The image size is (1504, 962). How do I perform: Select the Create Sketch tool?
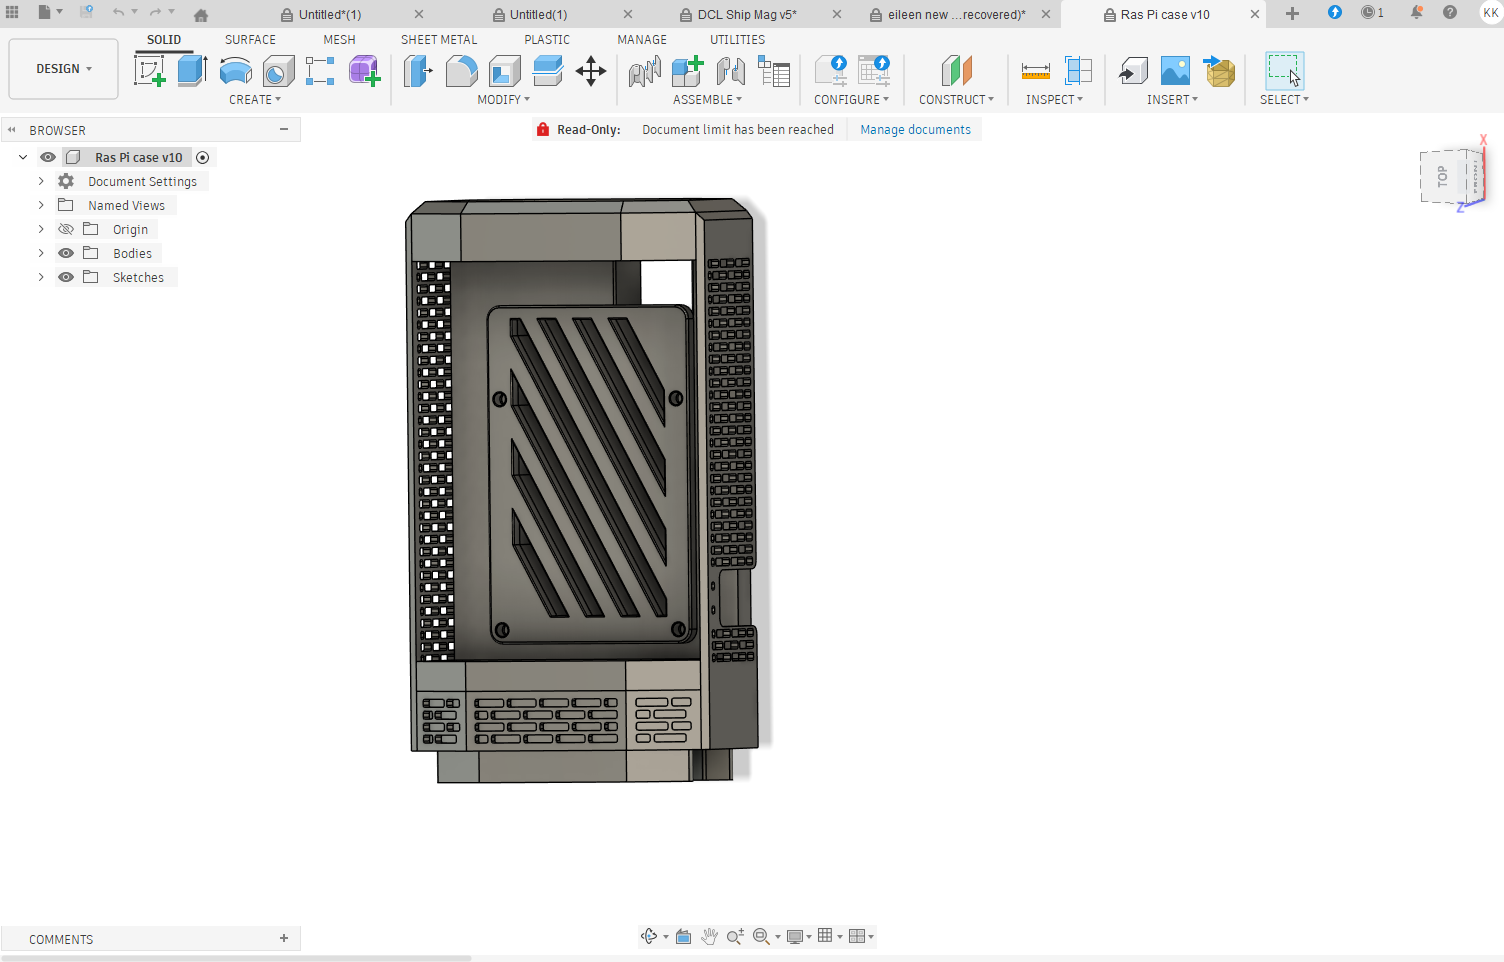click(x=149, y=71)
